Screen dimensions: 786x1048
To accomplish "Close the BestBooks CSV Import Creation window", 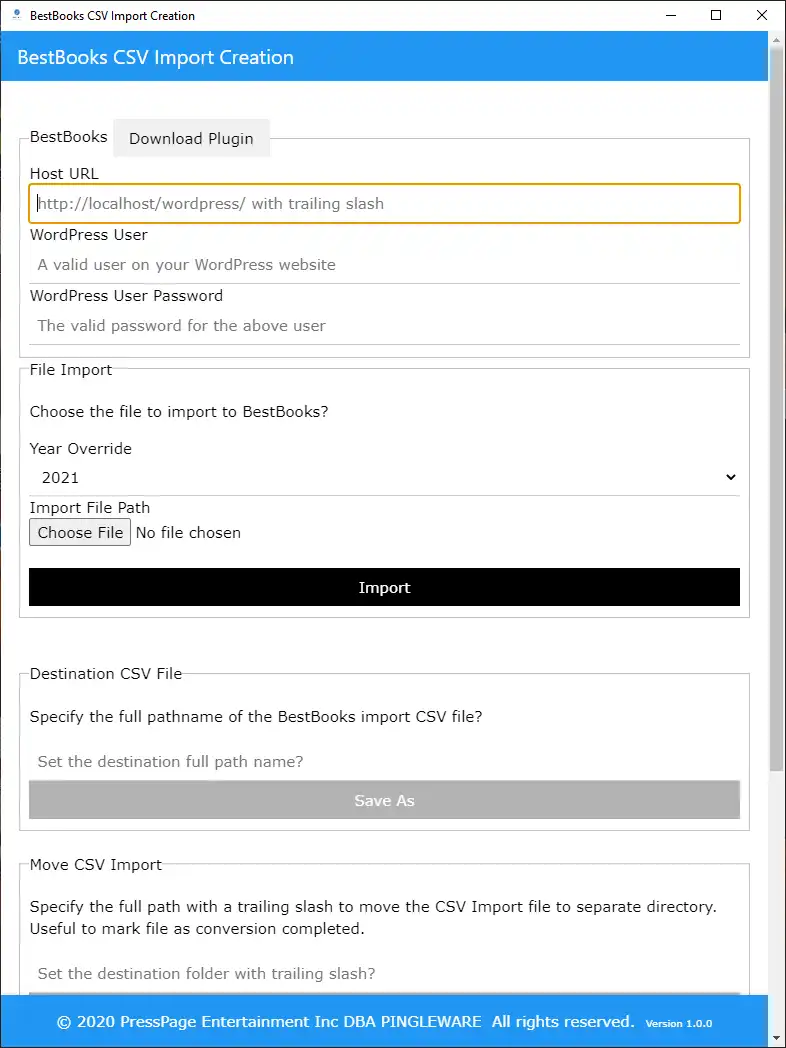I will click(762, 15).
